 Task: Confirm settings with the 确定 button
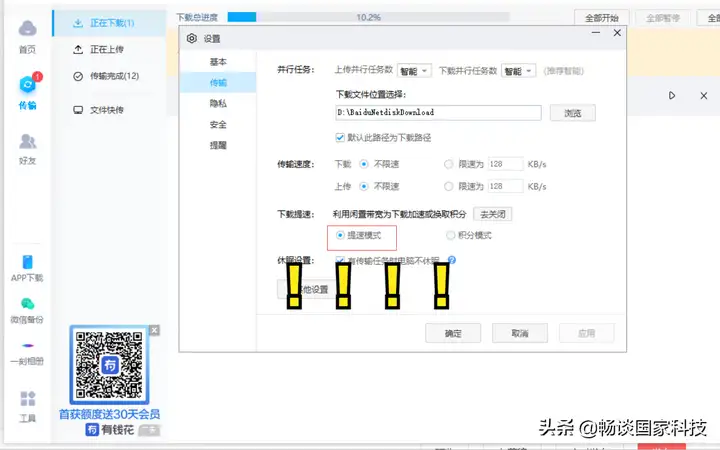(x=453, y=333)
